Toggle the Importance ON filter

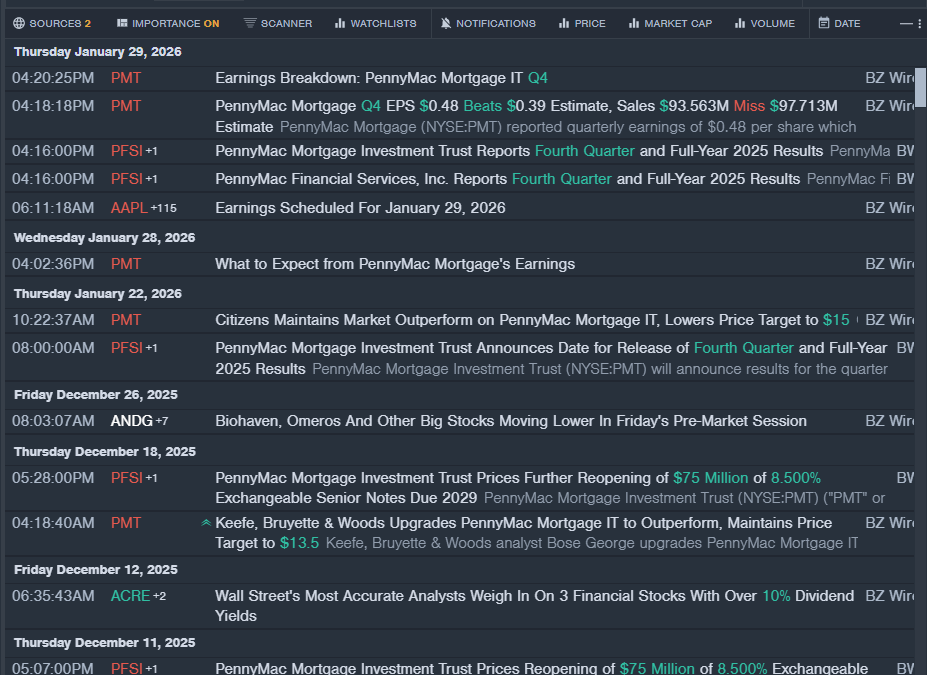167,23
